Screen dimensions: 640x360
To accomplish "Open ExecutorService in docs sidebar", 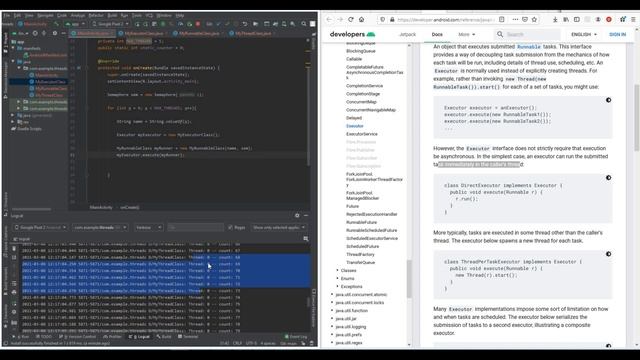I will [x=362, y=134].
